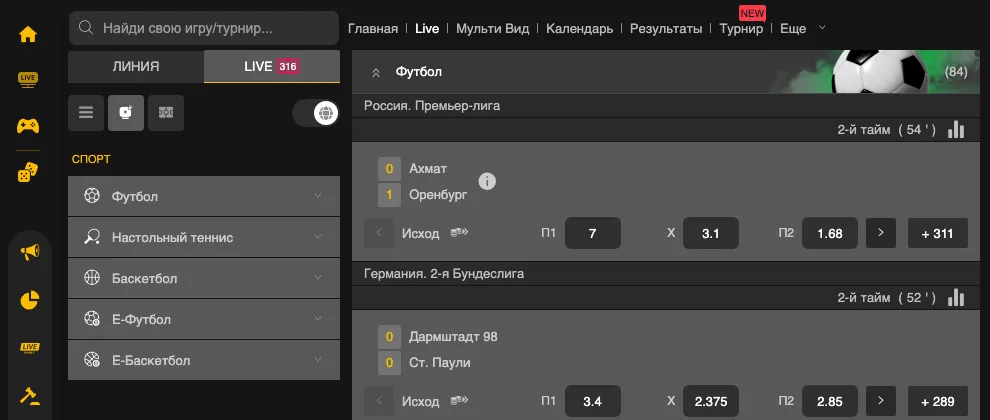The height and width of the screenshot is (420, 990).
Task: Open Германия. 2-я Бундеслига league heading
Action: [444, 273]
